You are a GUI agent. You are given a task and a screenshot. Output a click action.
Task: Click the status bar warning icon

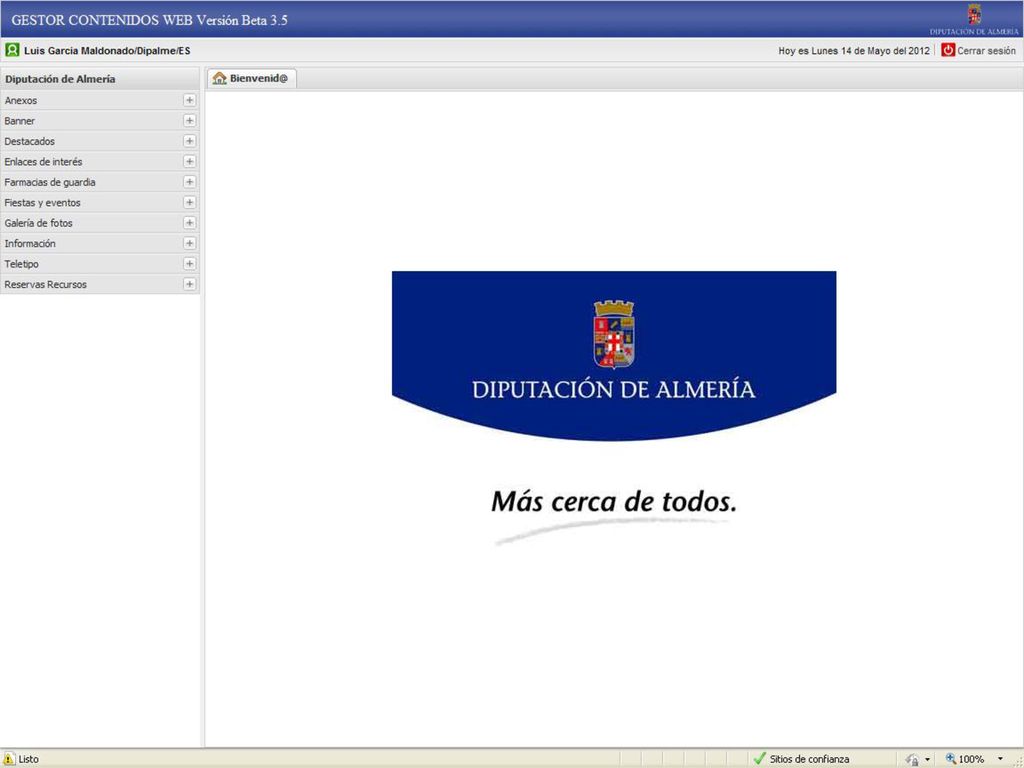pos(9,758)
